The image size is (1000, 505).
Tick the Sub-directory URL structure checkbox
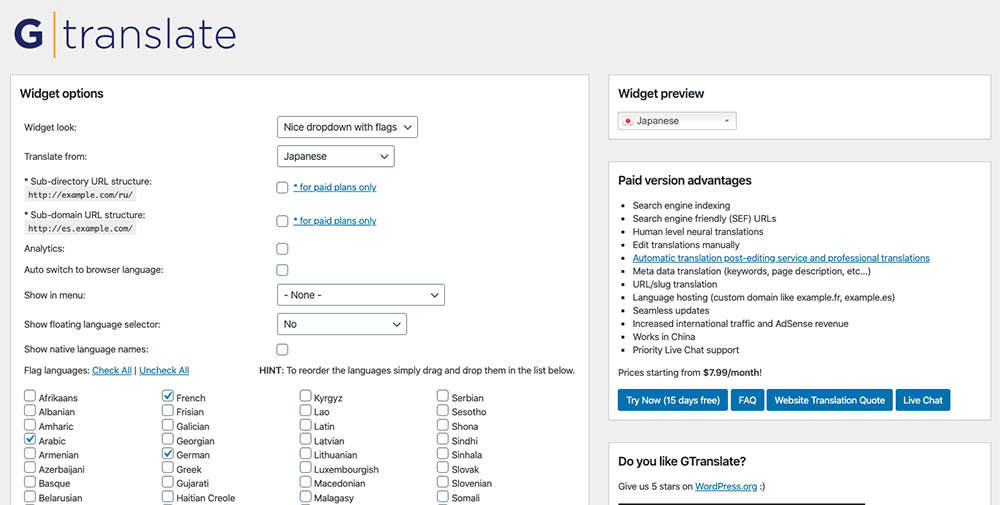282,187
